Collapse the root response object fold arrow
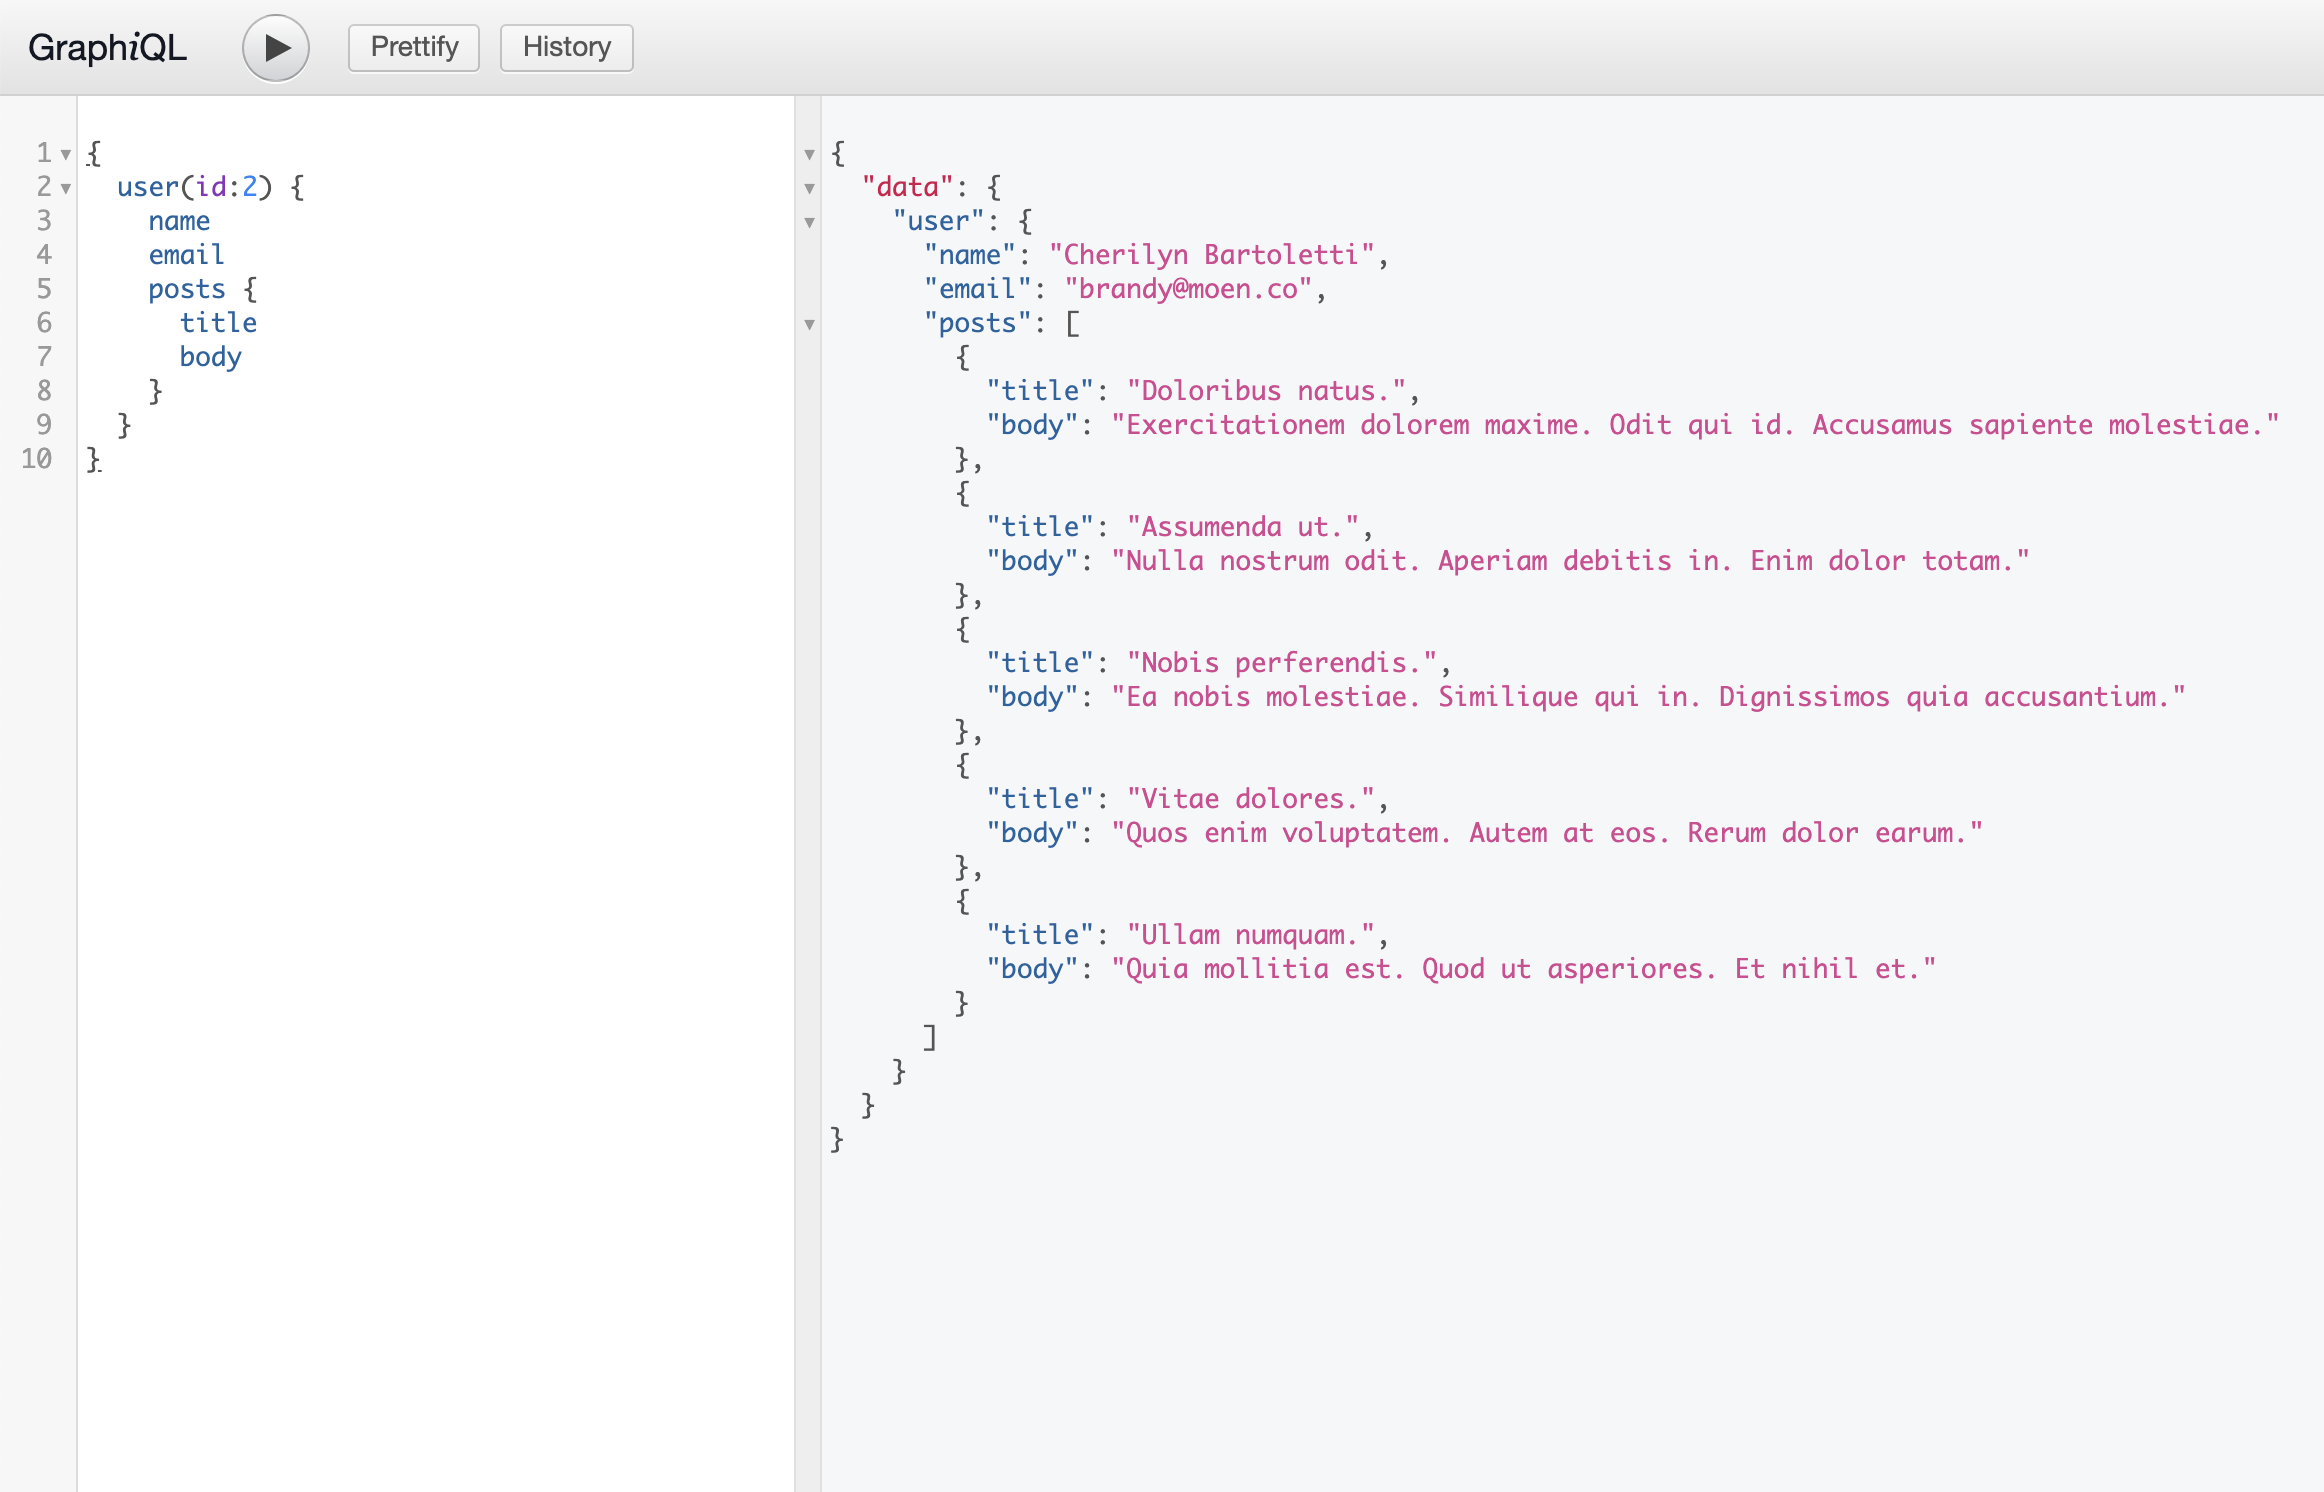The width and height of the screenshot is (2324, 1492). (x=809, y=155)
